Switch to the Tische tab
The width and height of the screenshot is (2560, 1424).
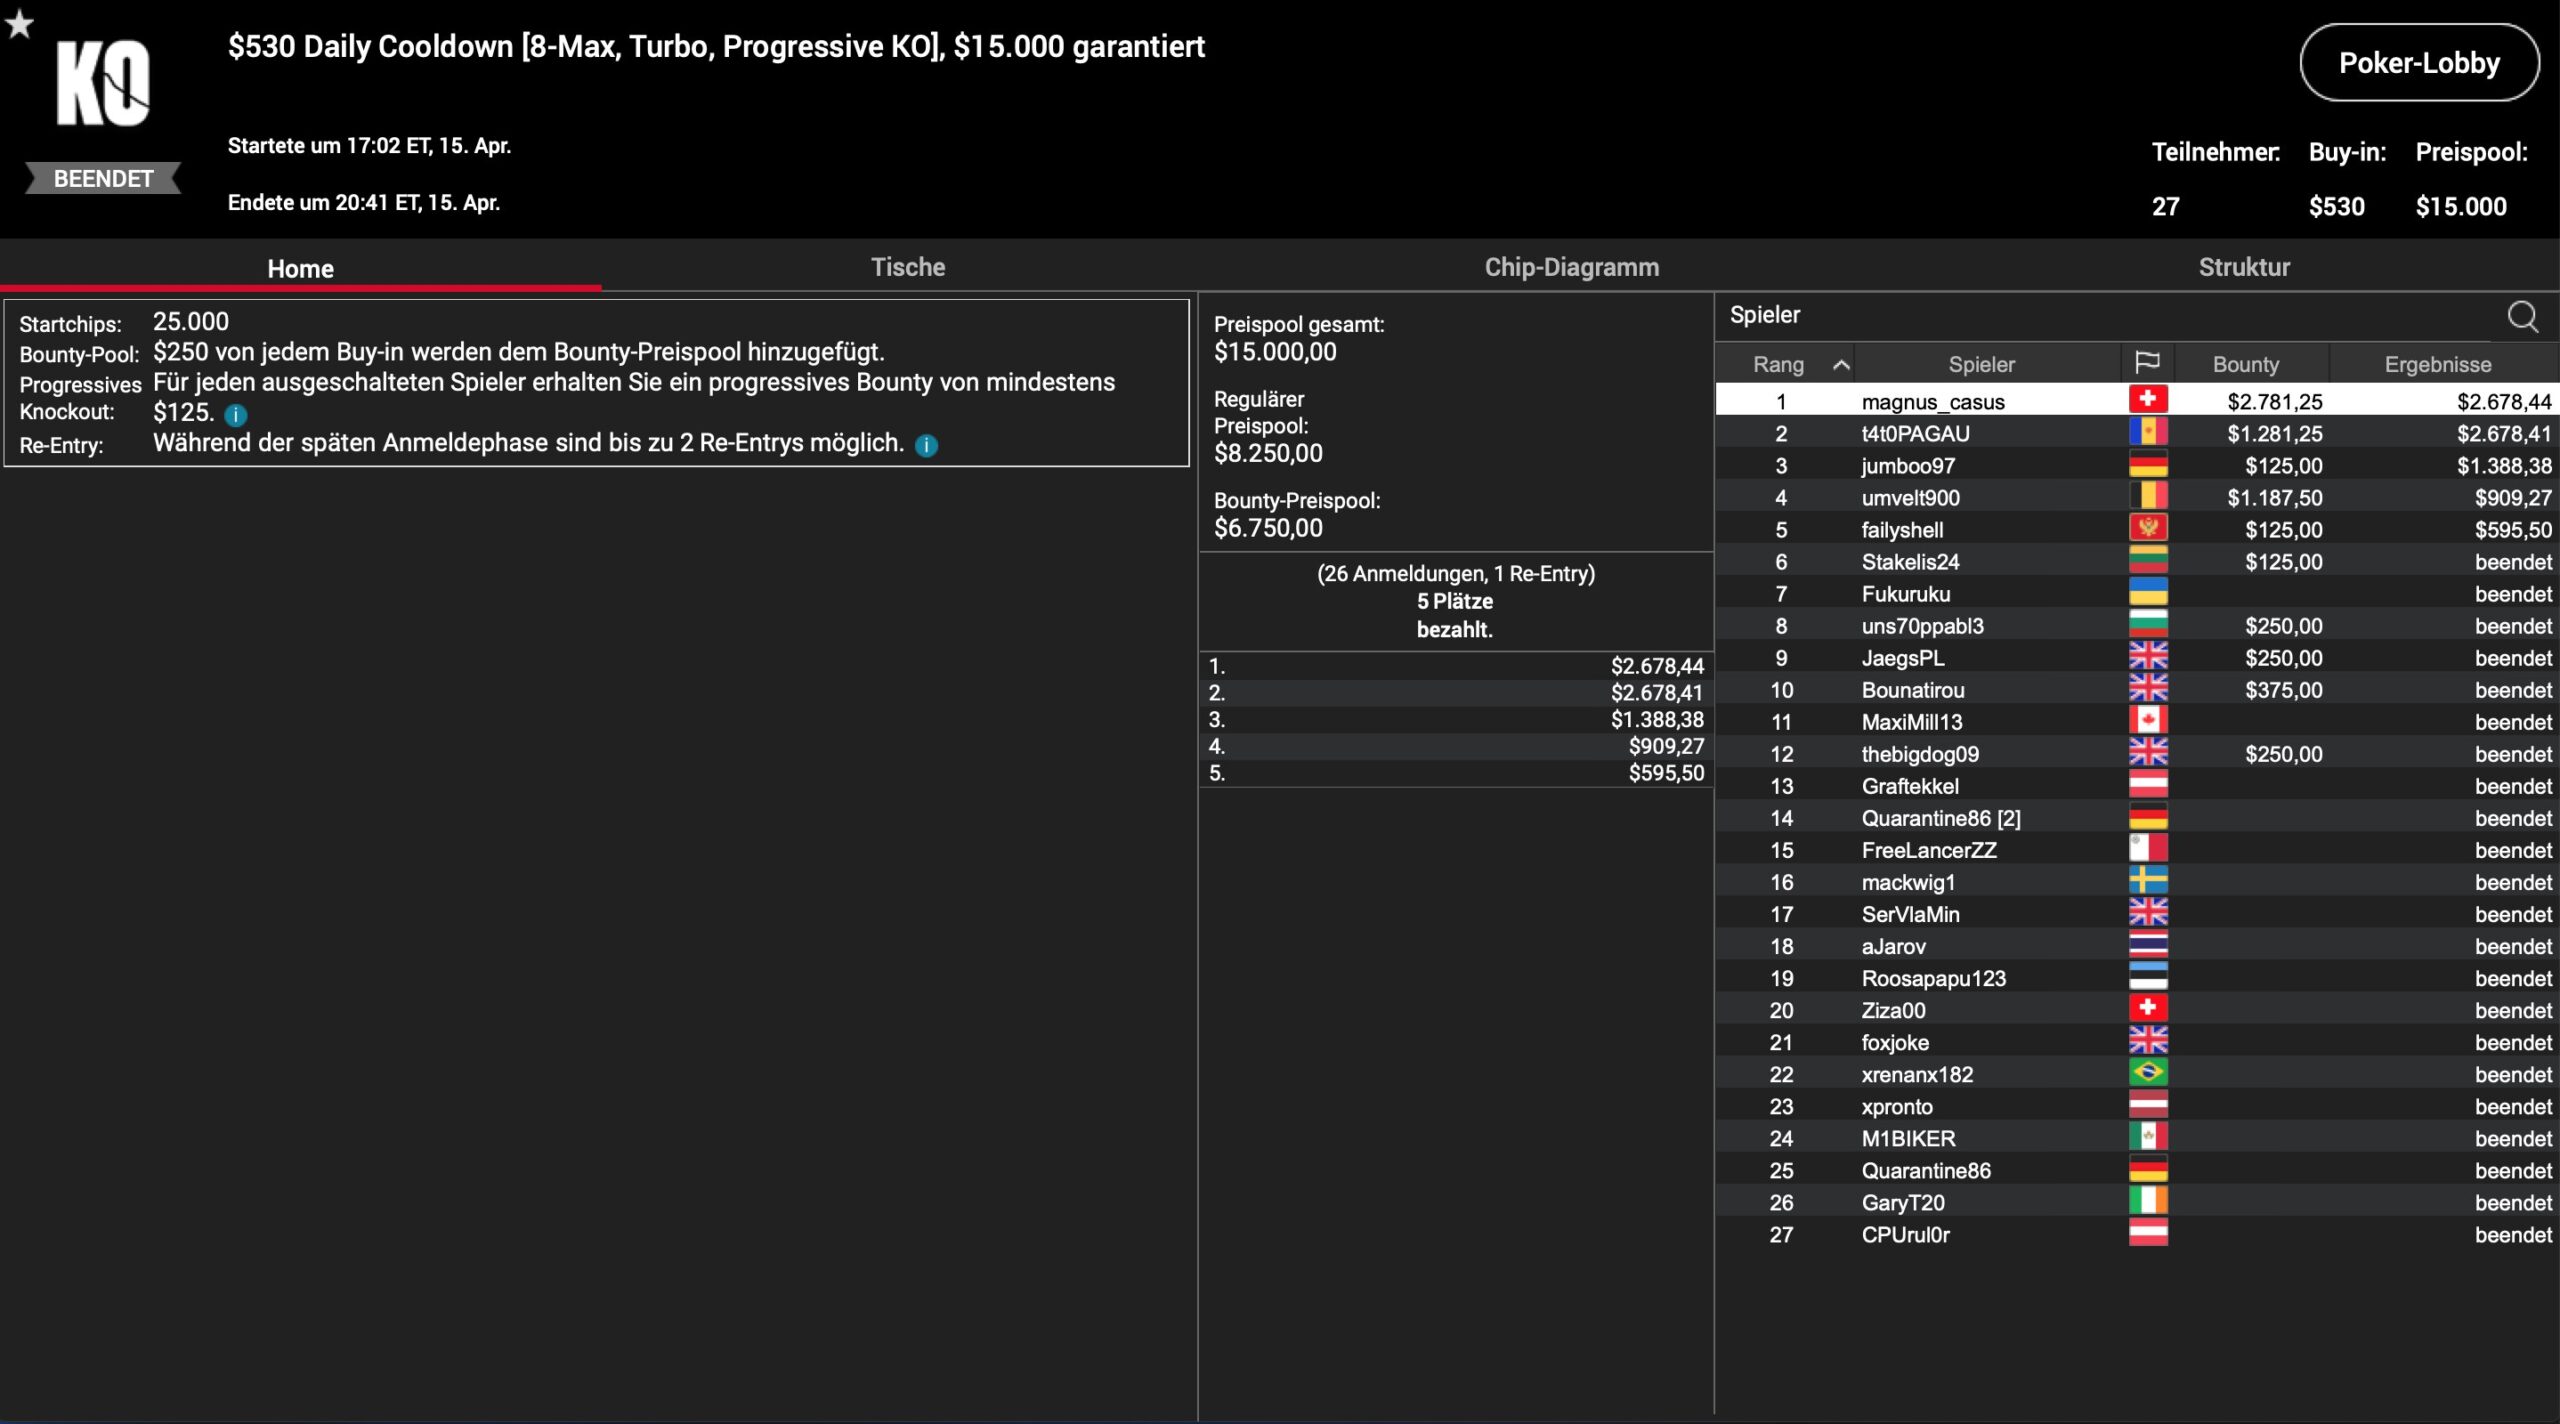click(907, 267)
